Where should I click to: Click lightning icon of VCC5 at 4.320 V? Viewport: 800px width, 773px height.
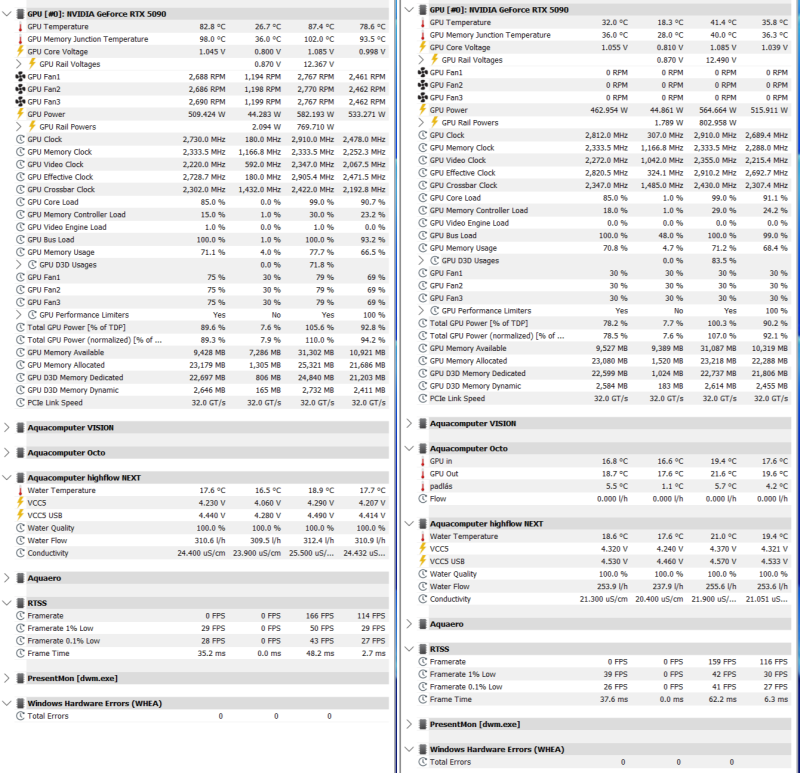coord(422,549)
